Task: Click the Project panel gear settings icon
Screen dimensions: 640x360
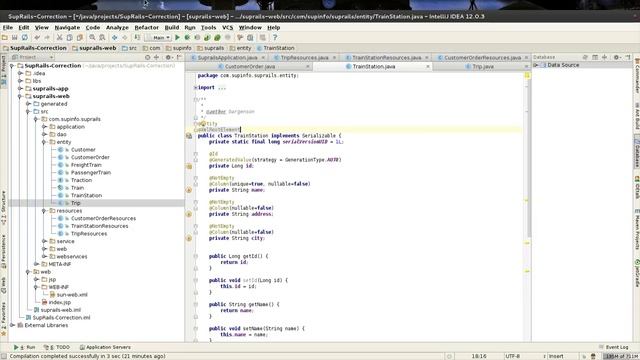Action: pos(168,58)
